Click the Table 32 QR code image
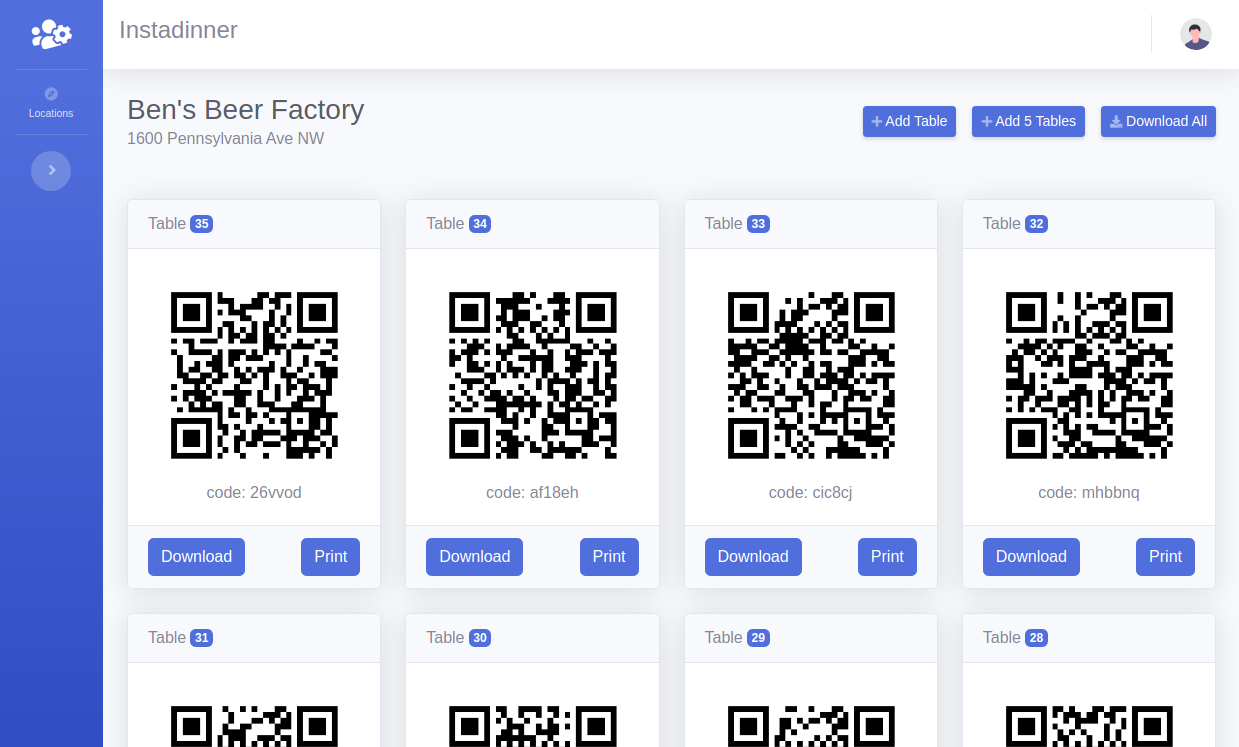 tap(1089, 375)
